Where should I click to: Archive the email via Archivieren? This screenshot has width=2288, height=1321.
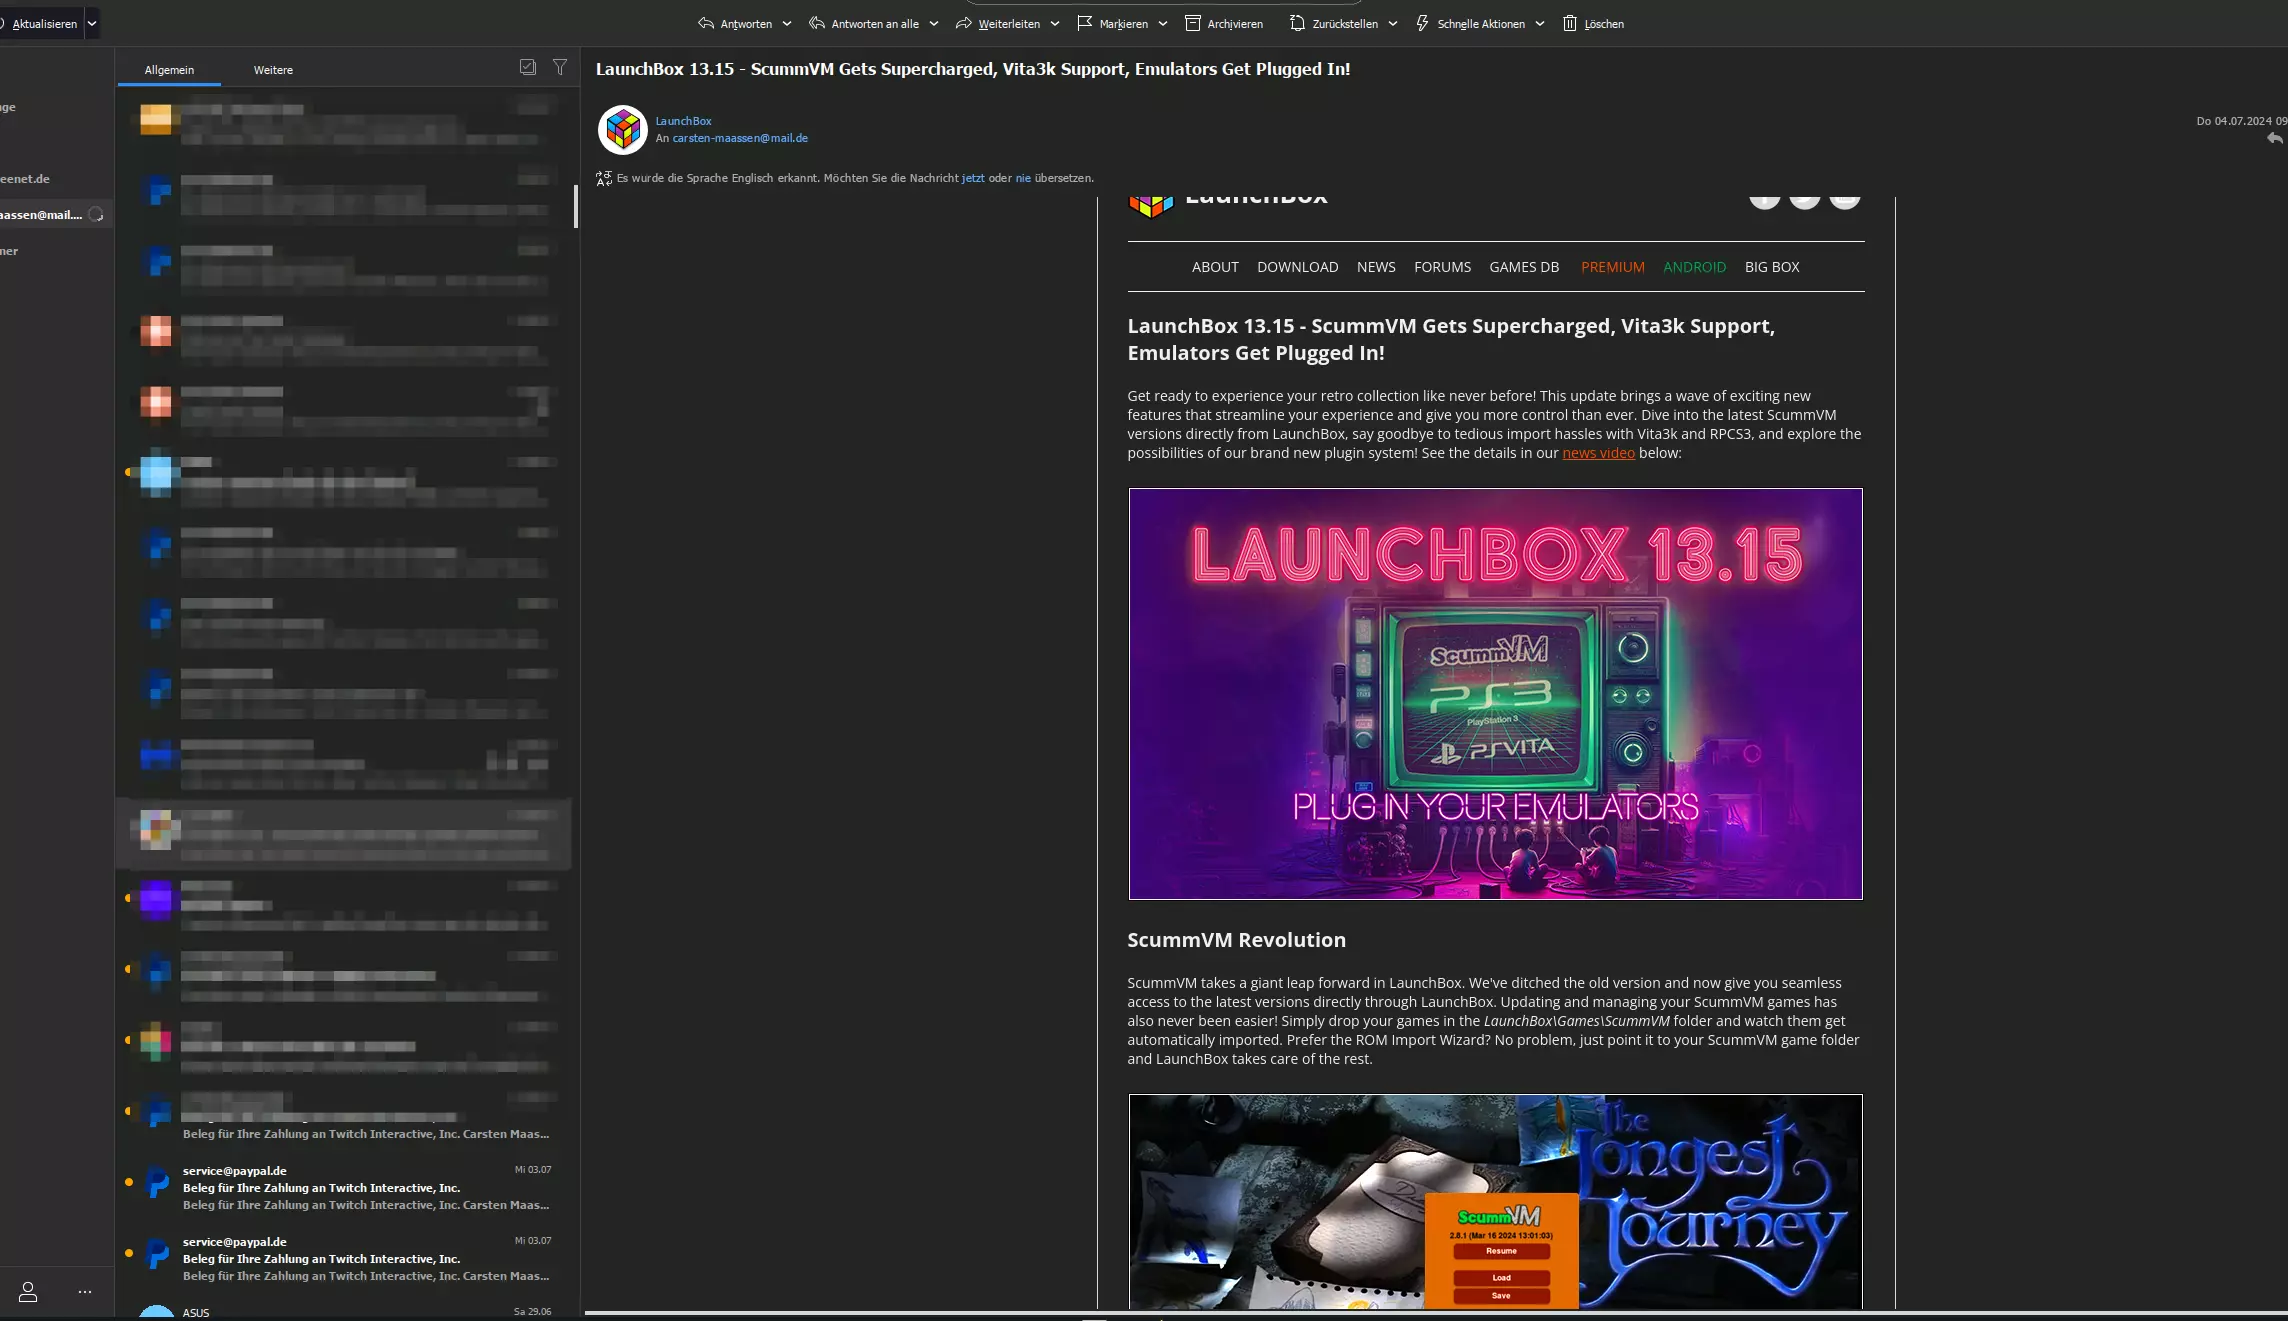coord(1224,23)
